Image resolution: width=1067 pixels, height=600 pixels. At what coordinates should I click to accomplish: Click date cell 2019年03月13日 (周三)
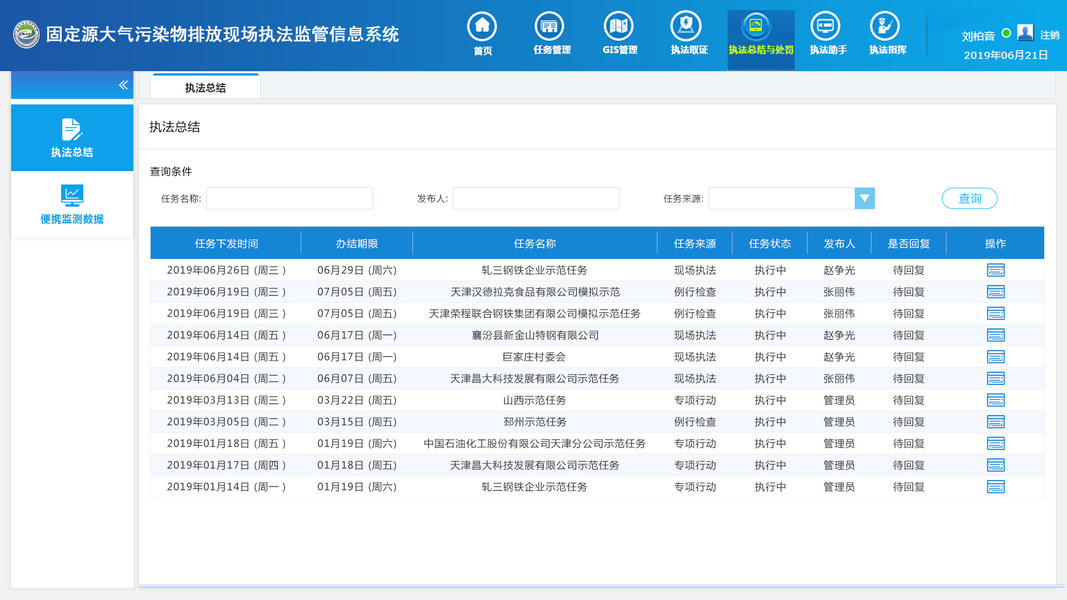(226, 401)
